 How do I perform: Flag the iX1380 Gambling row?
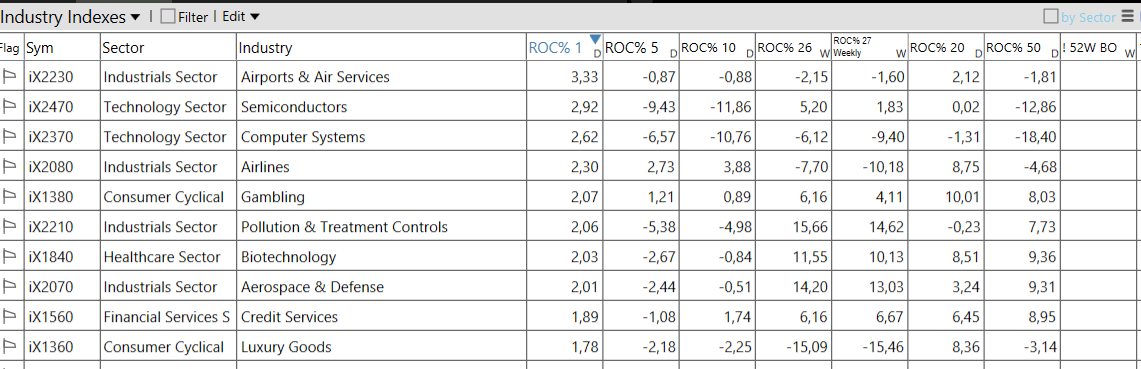point(11,197)
